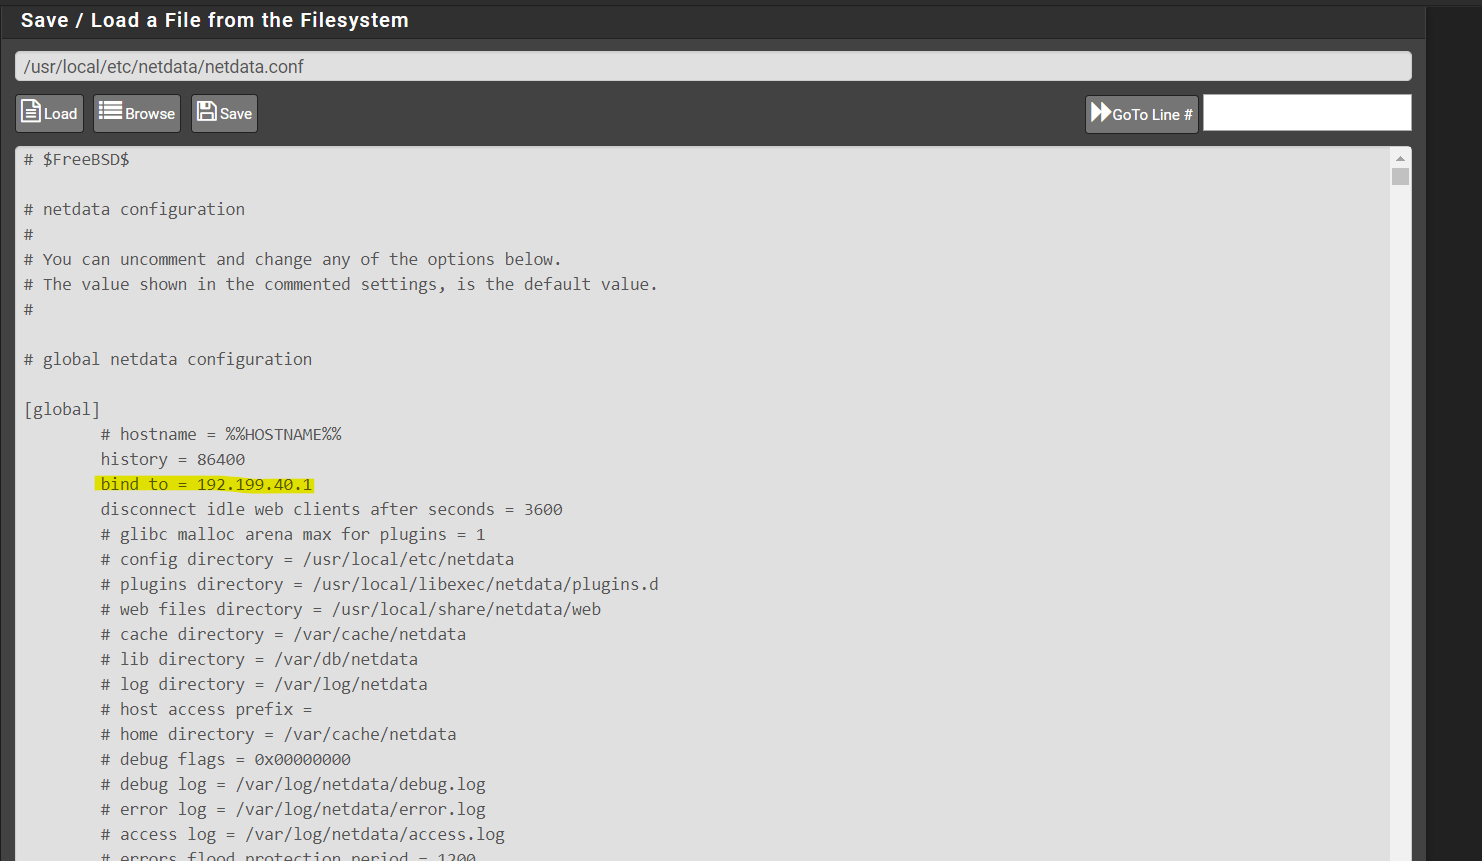Click the editor scrollbar thumb
The image size is (1482, 861).
point(1401,177)
